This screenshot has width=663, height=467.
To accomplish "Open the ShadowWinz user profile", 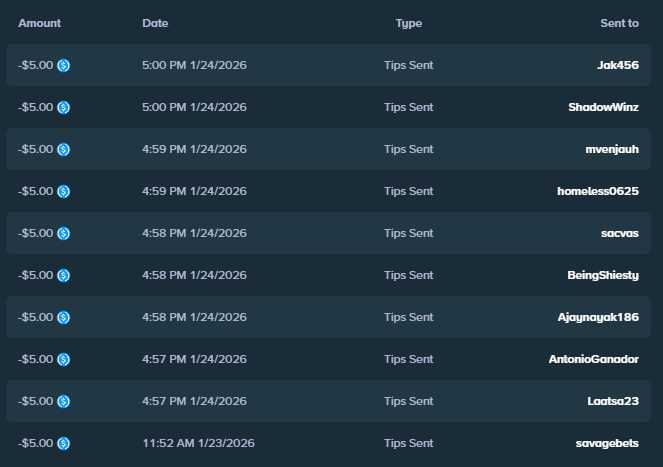I will [603, 107].
